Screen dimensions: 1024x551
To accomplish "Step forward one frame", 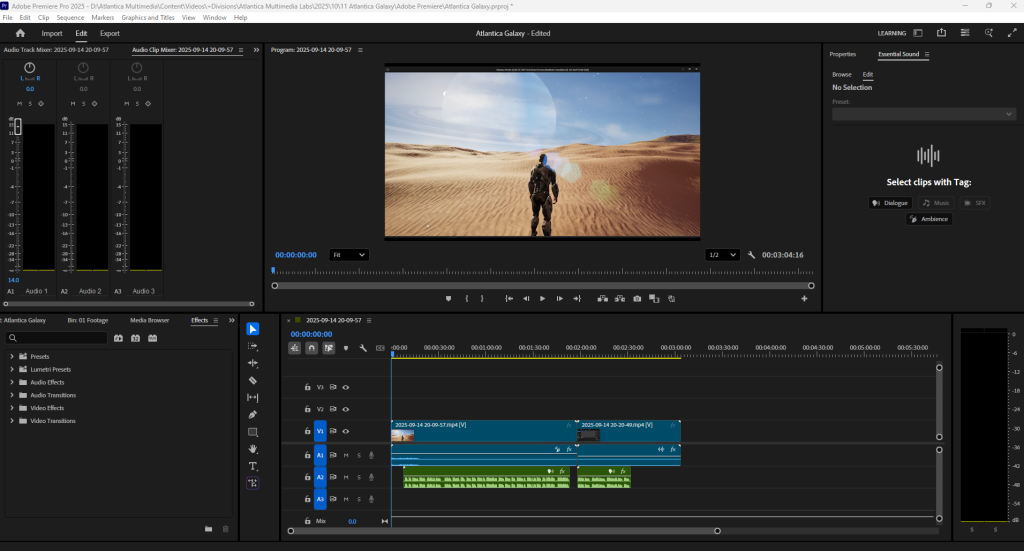I will [560, 298].
